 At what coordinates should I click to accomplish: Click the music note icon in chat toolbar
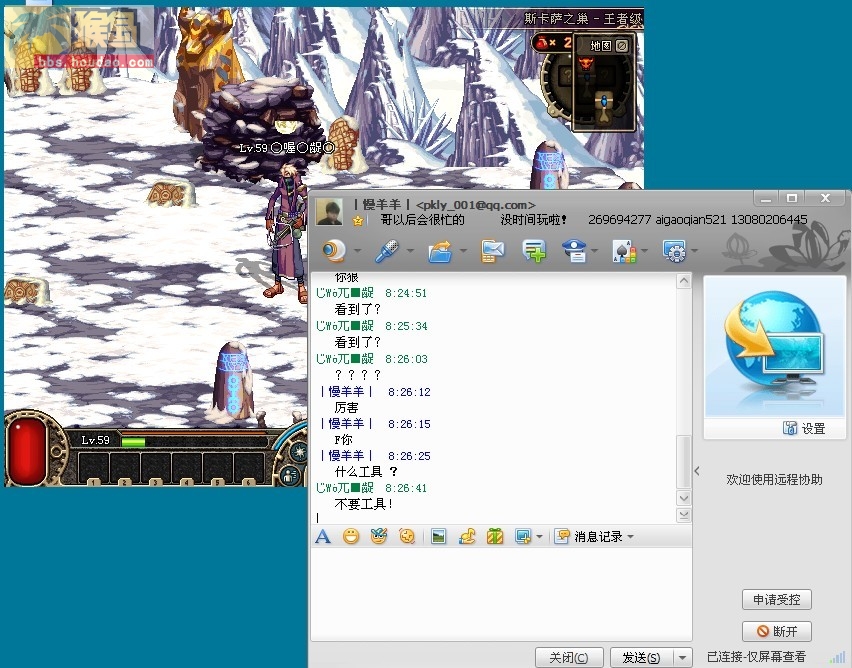467,536
